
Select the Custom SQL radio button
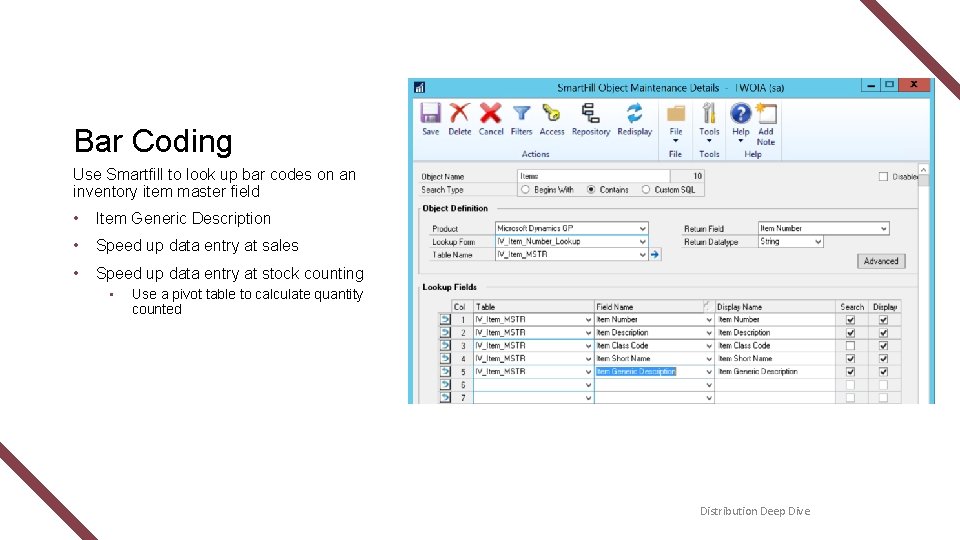pyautogui.click(x=646, y=190)
